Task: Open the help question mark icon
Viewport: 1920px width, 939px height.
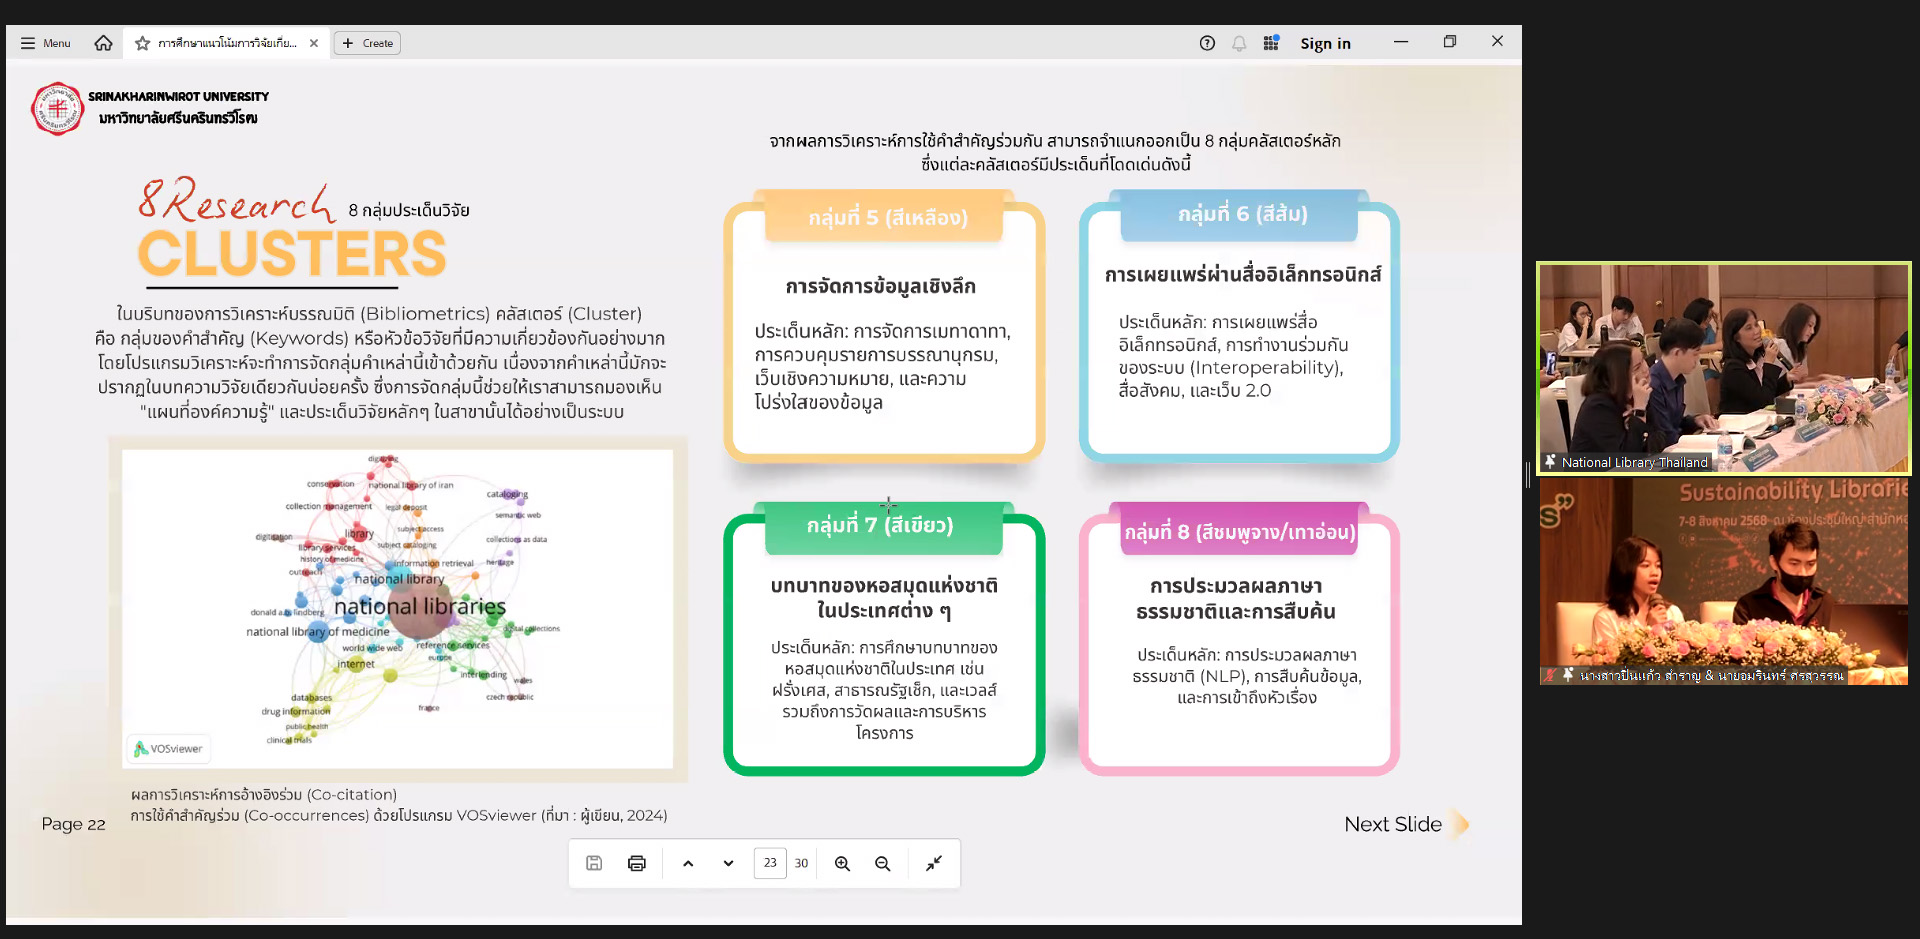Action: pyautogui.click(x=1207, y=43)
